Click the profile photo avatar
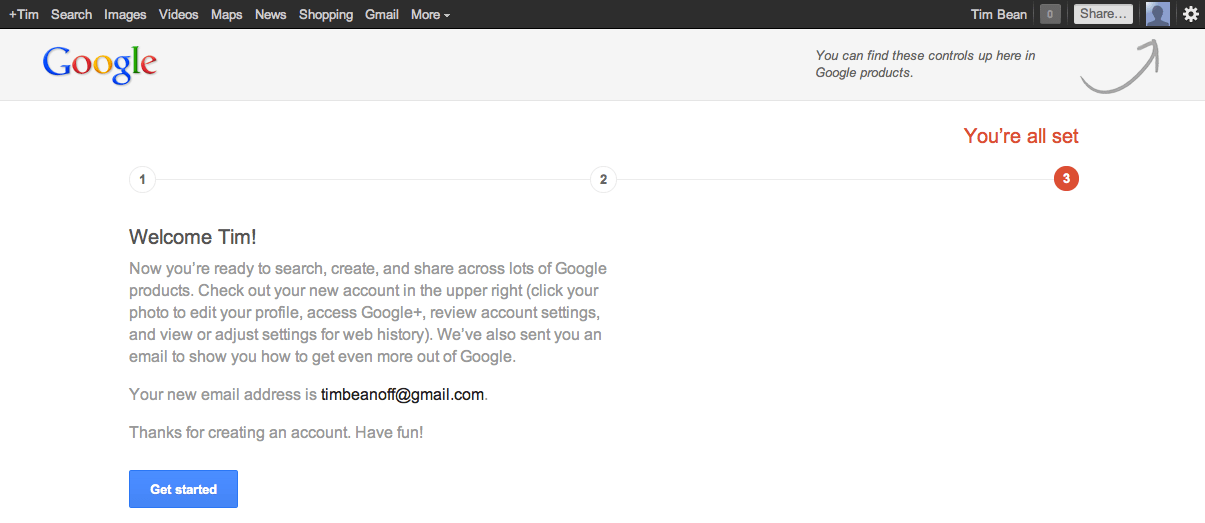 [1158, 14]
